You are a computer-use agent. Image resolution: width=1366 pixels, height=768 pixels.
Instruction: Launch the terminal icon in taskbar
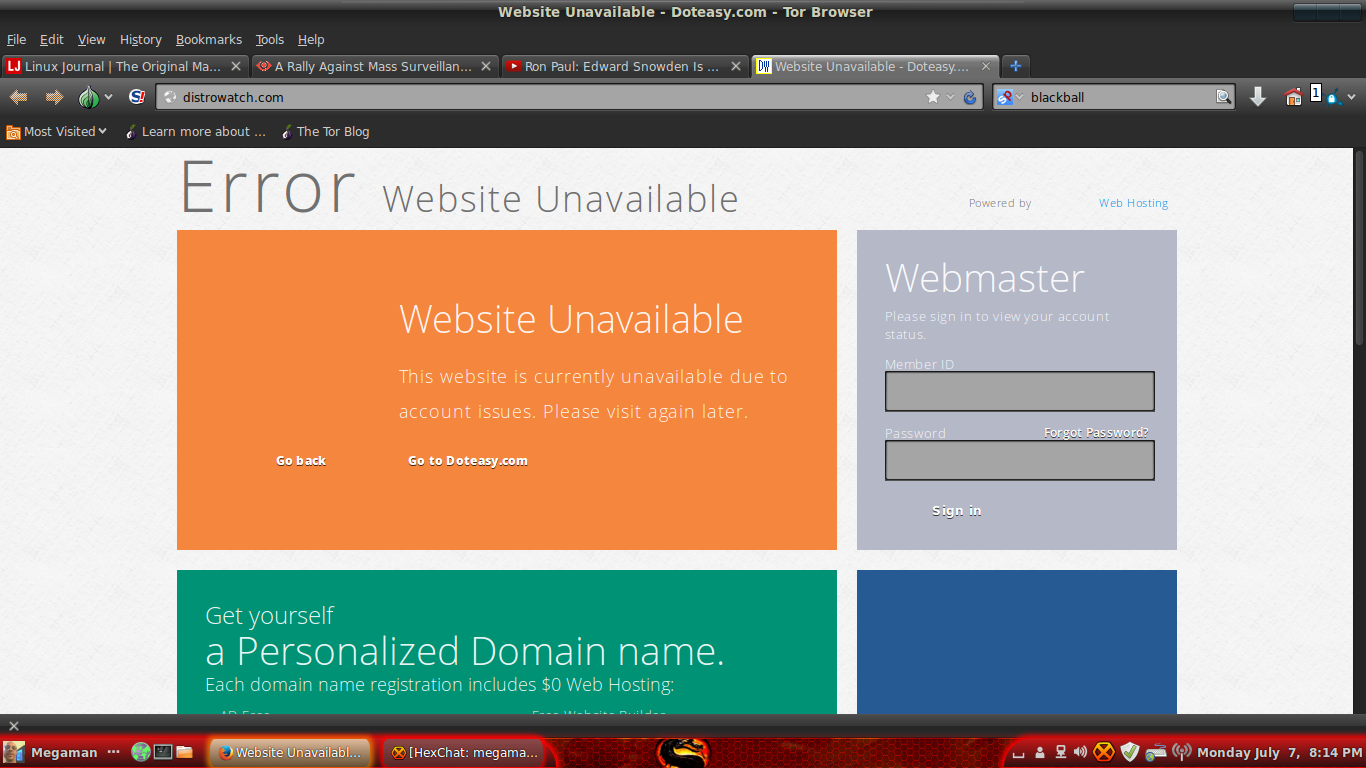tap(162, 752)
